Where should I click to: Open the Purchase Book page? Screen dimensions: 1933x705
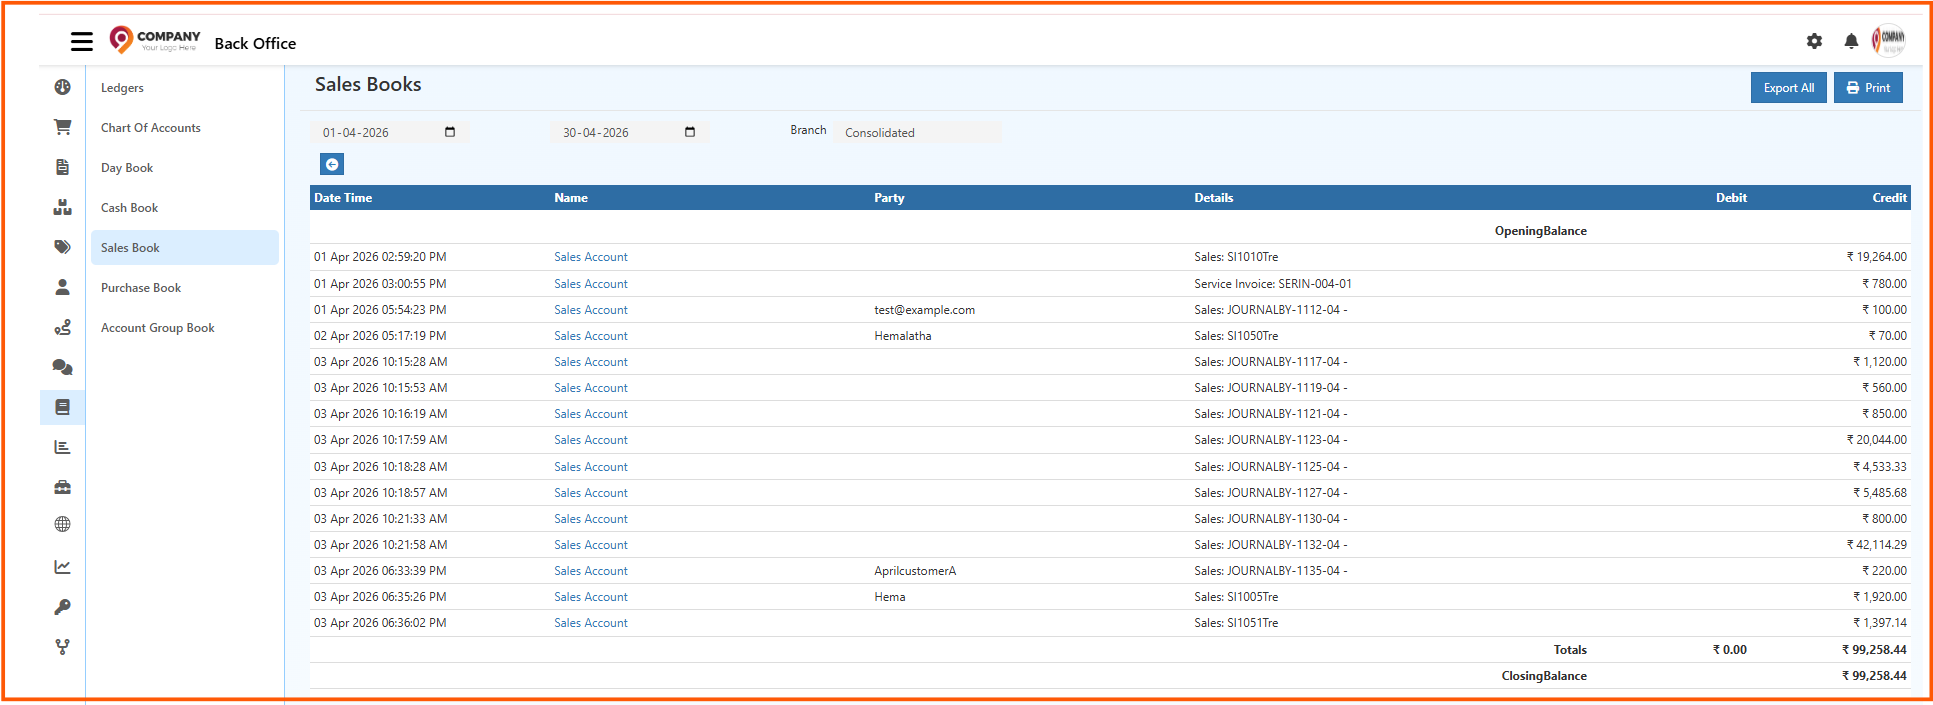click(141, 288)
